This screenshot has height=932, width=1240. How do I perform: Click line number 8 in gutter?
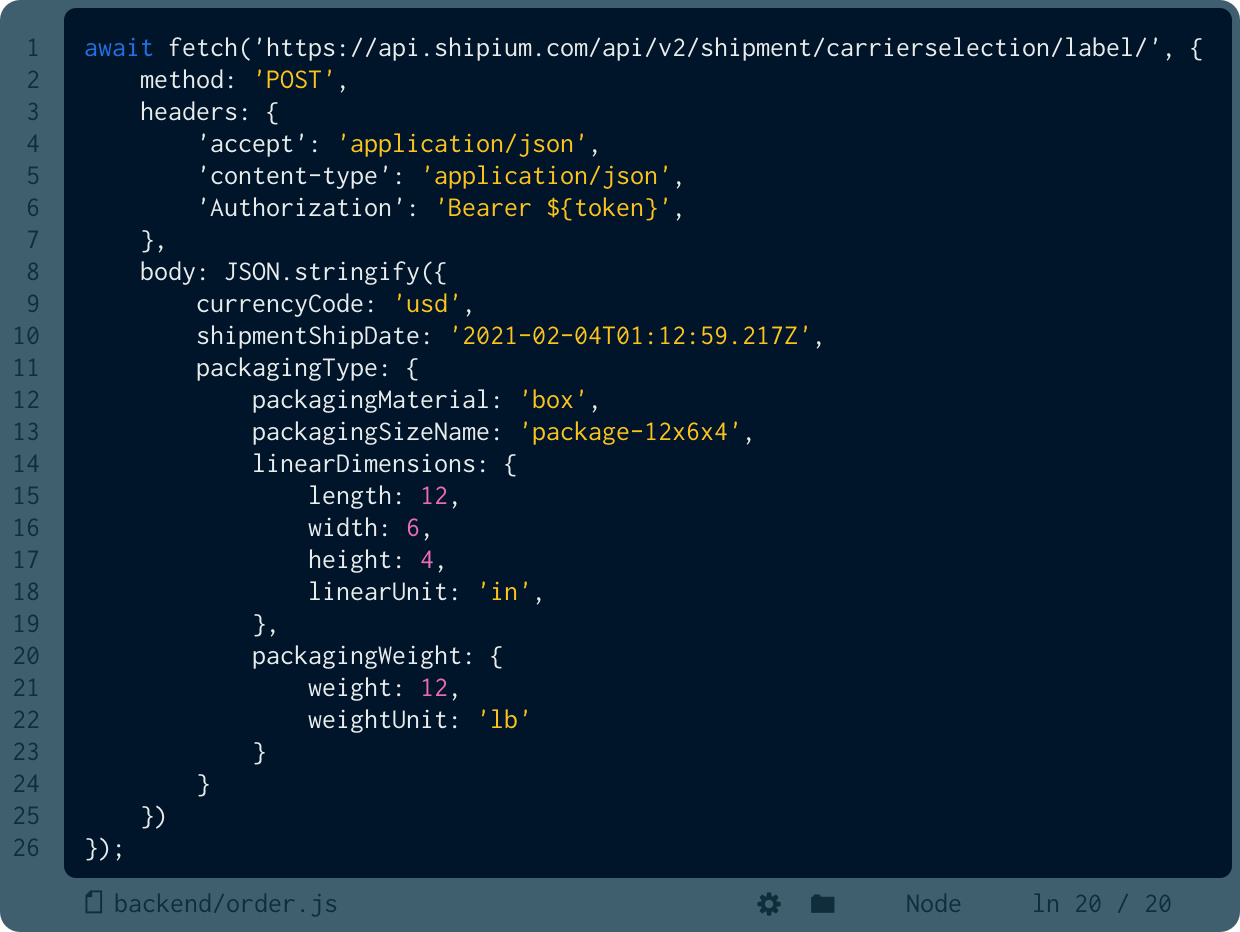pos(33,272)
